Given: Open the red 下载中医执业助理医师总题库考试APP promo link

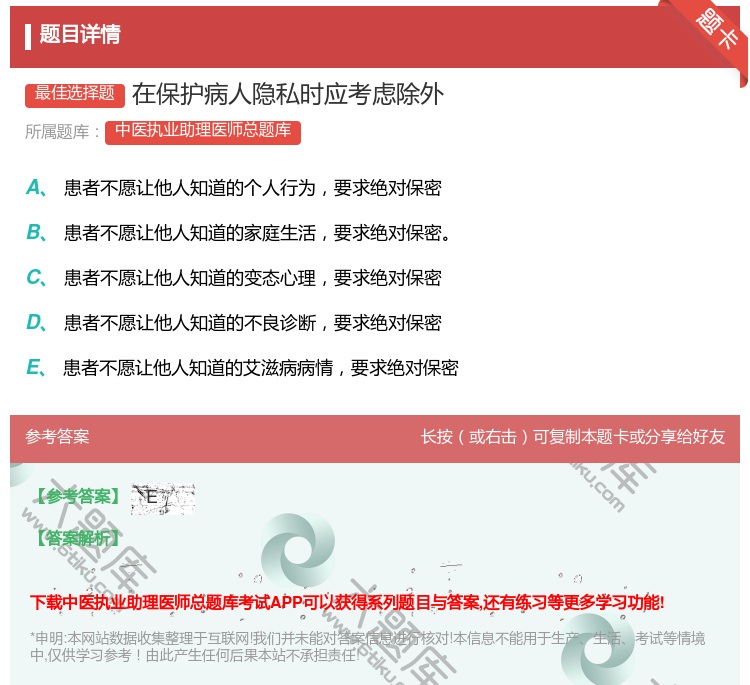Looking at the screenshot, I should point(347,602).
